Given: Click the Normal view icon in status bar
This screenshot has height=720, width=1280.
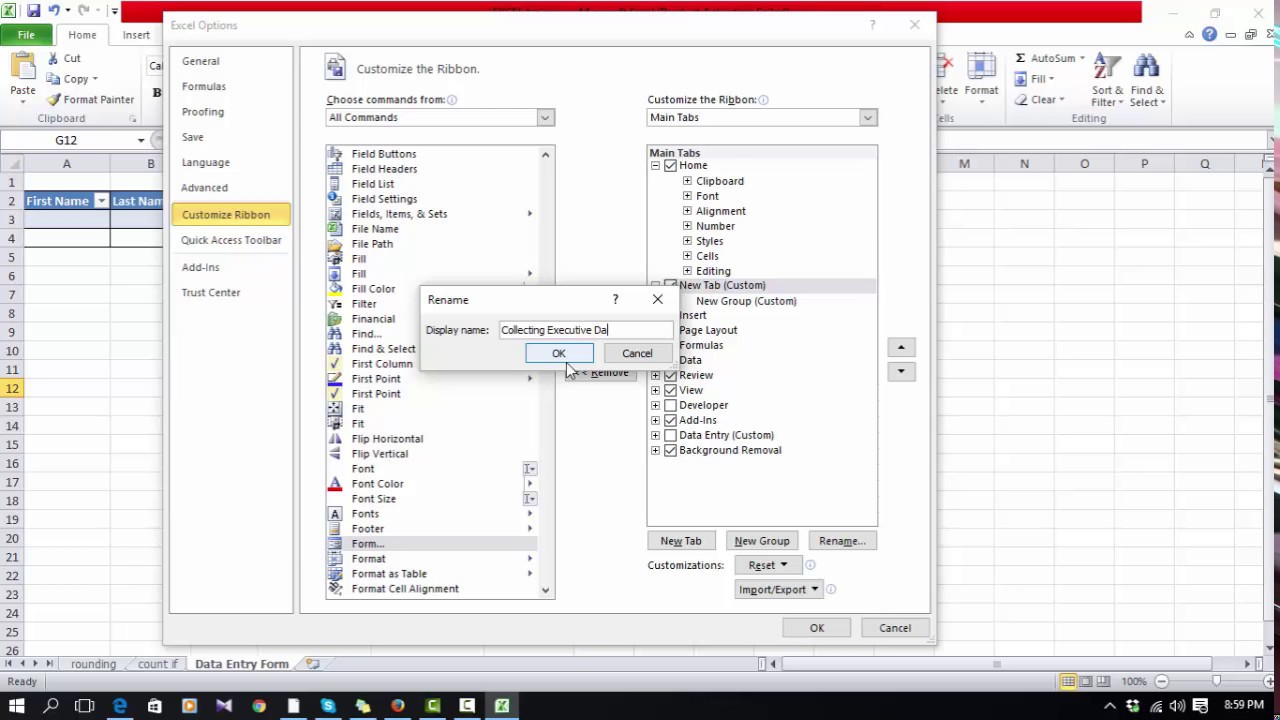Looking at the screenshot, I should click(1068, 682).
